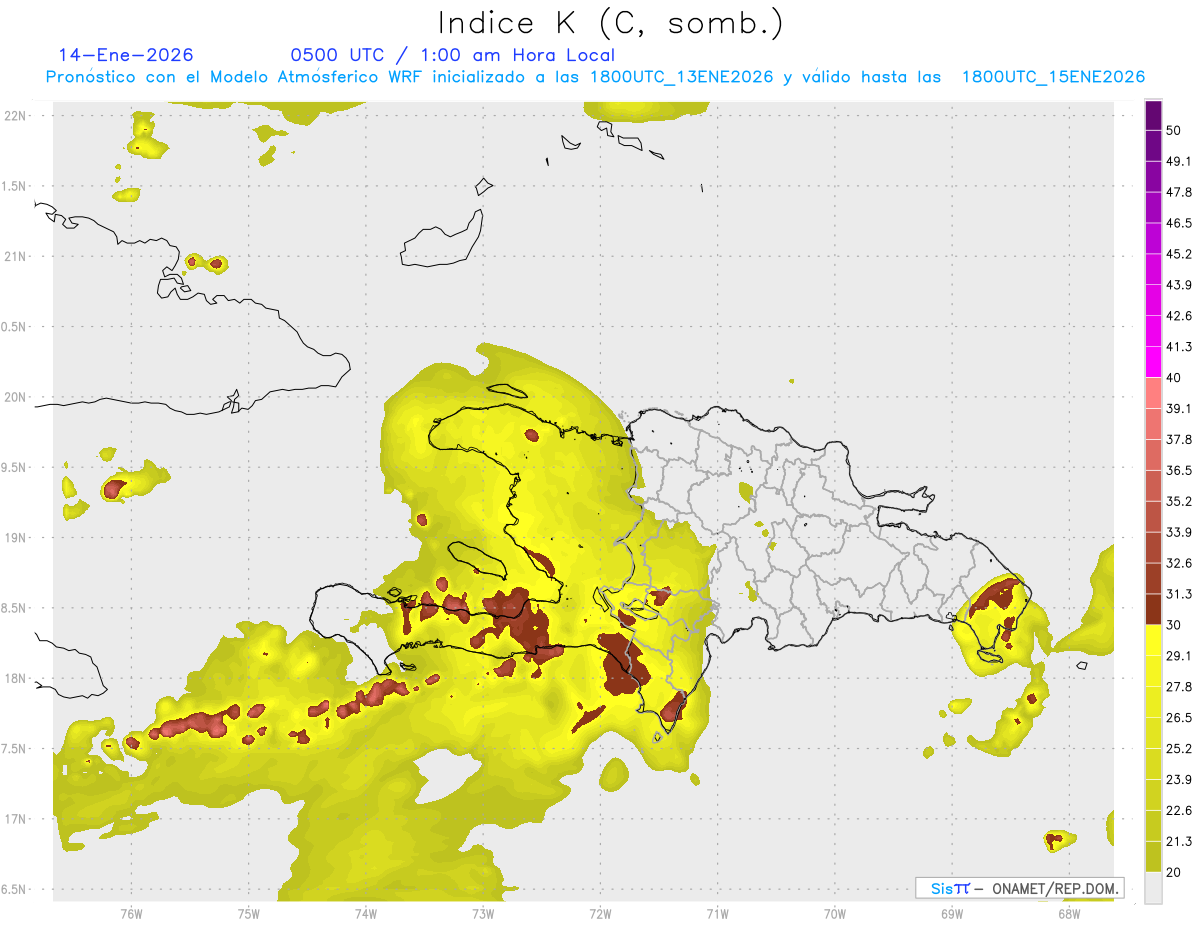Click the "0500 UTC / 1:00 am Hora Local" text
Image resolution: width=1200 pixels, height=927 pixels.
pyautogui.click(x=452, y=55)
